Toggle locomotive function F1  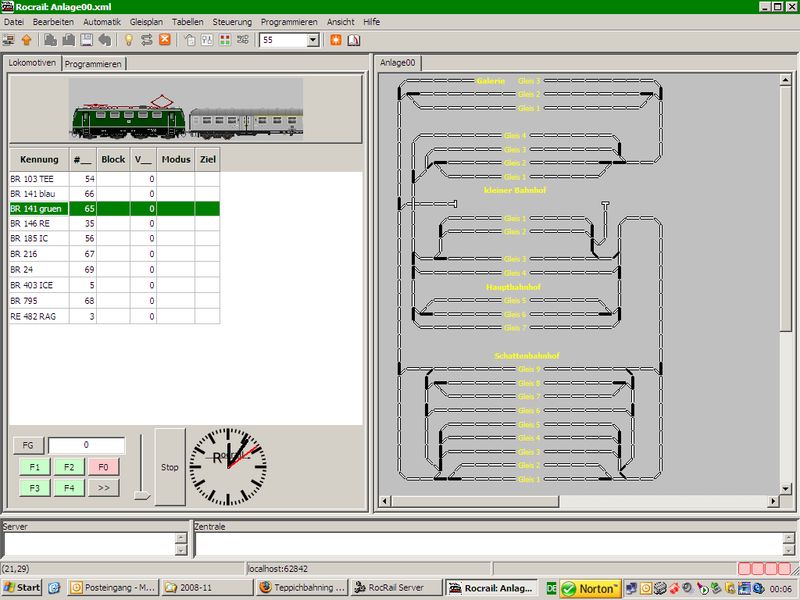click(x=35, y=467)
